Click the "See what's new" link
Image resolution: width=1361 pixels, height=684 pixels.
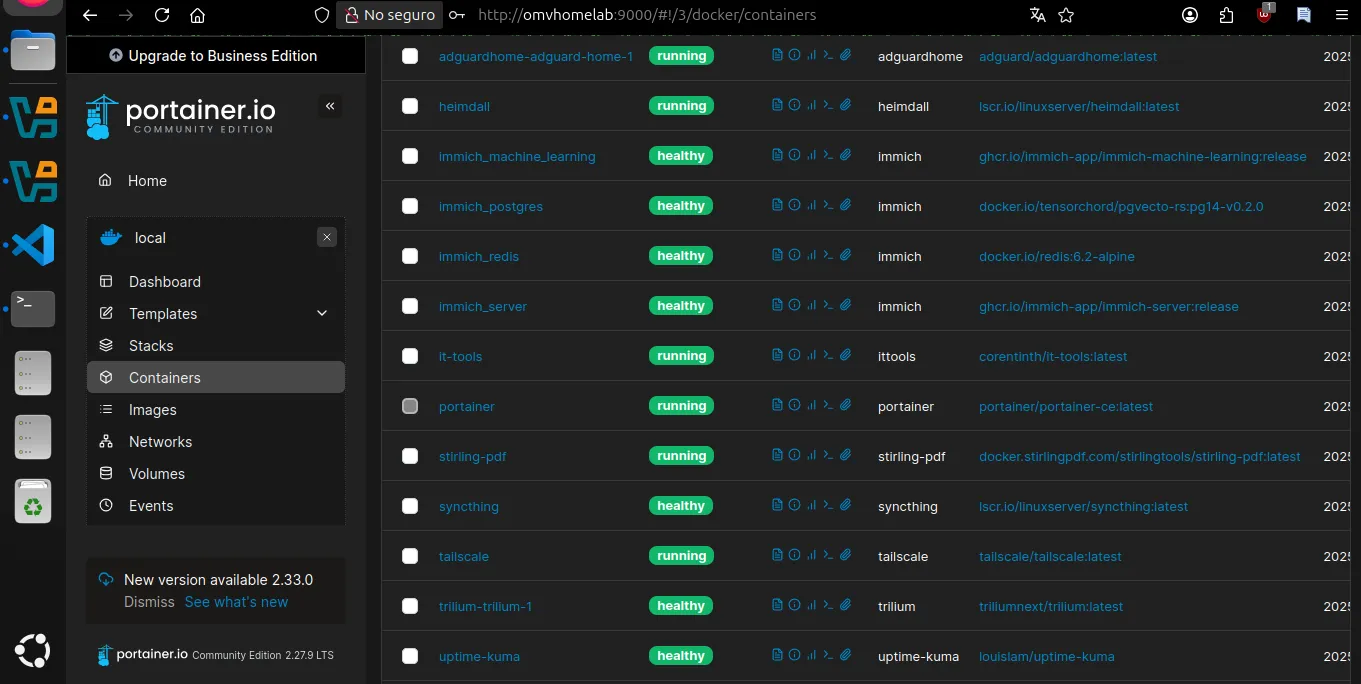(236, 602)
